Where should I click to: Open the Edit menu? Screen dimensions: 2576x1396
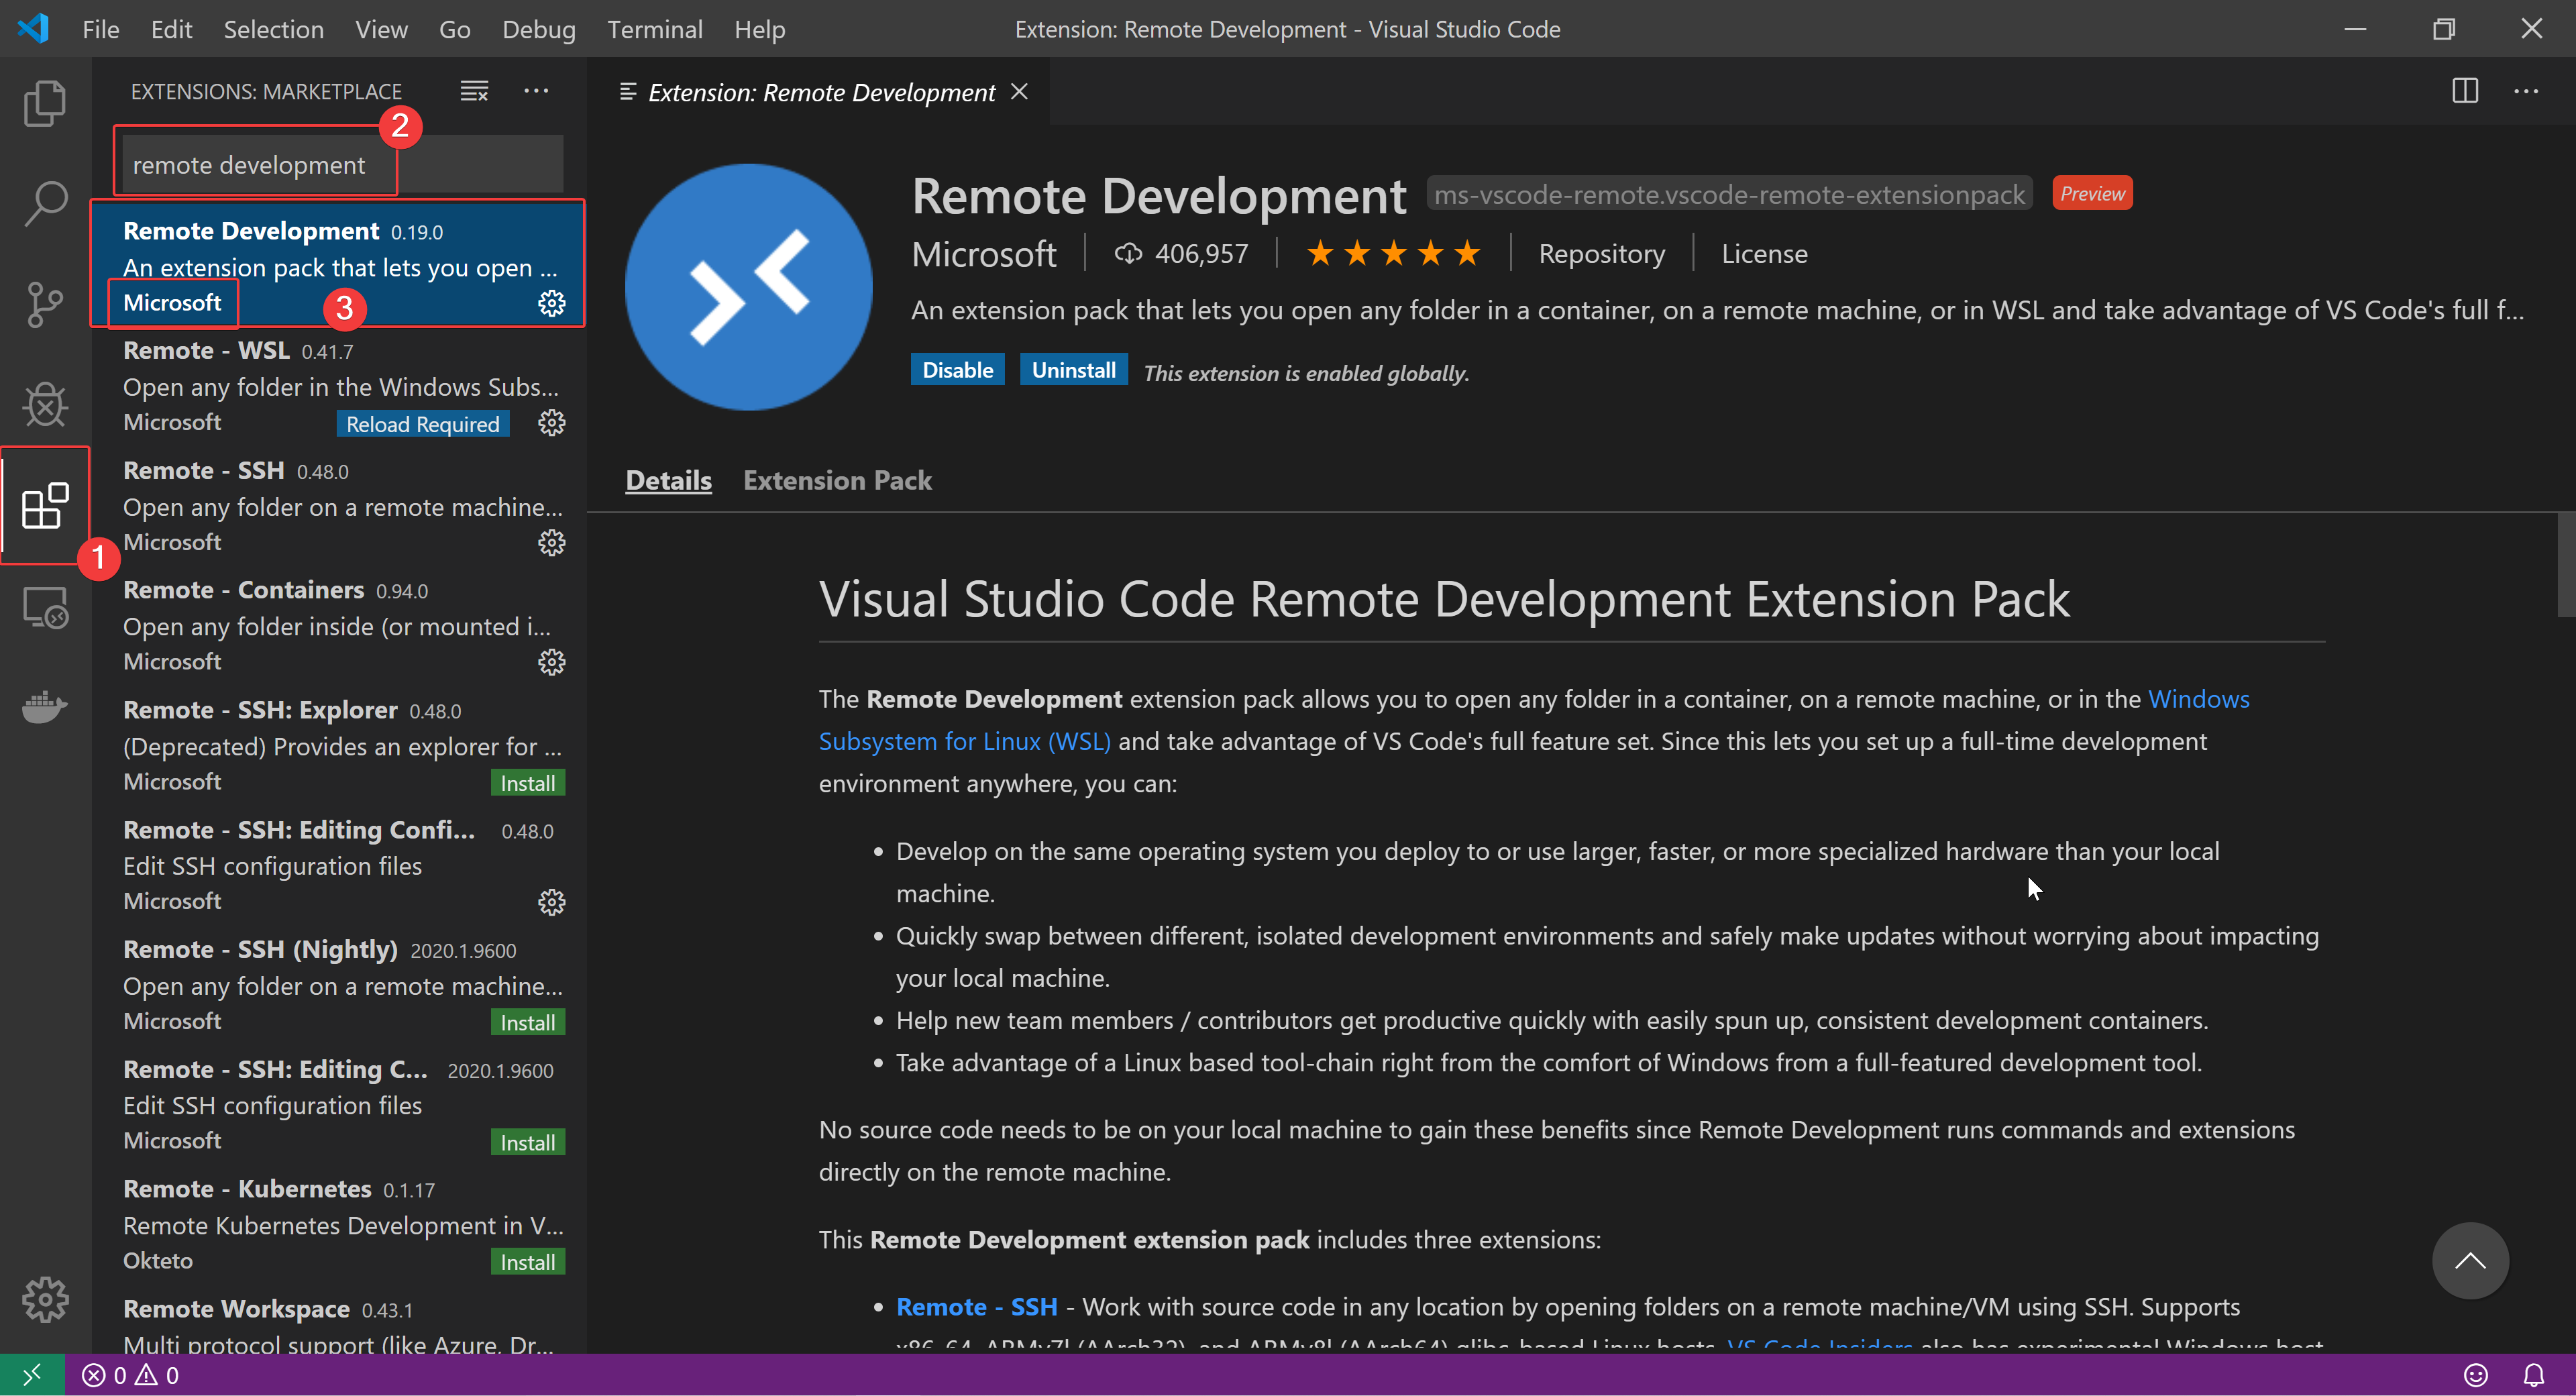point(171,29)
